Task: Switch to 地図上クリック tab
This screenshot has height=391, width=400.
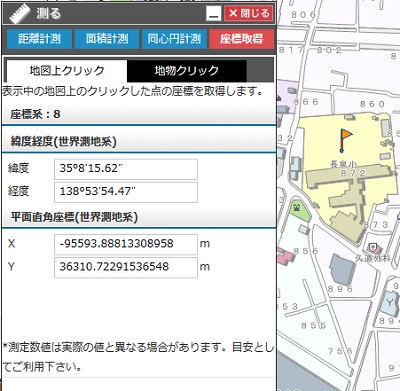Action: [67, 71]
